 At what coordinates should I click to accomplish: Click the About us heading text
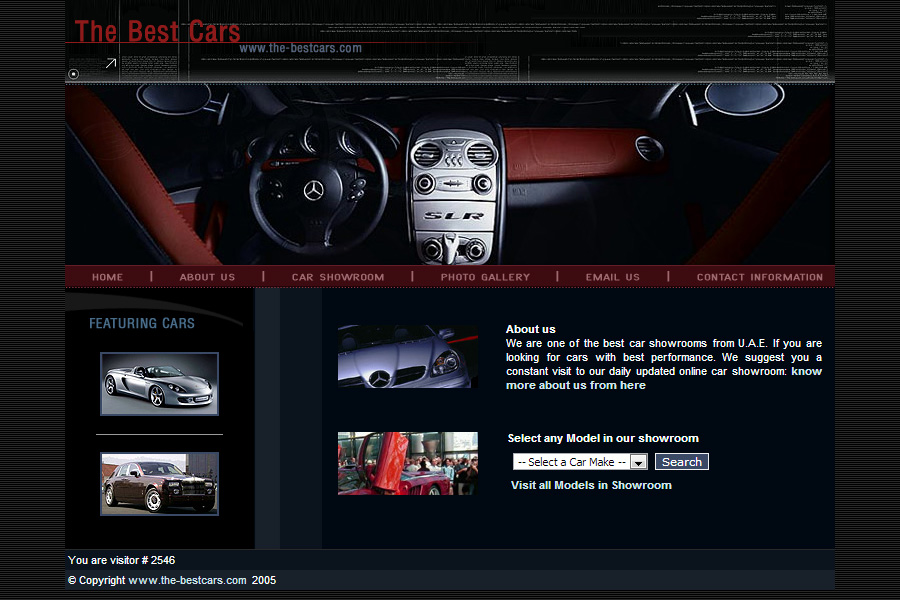coord(530,329)
